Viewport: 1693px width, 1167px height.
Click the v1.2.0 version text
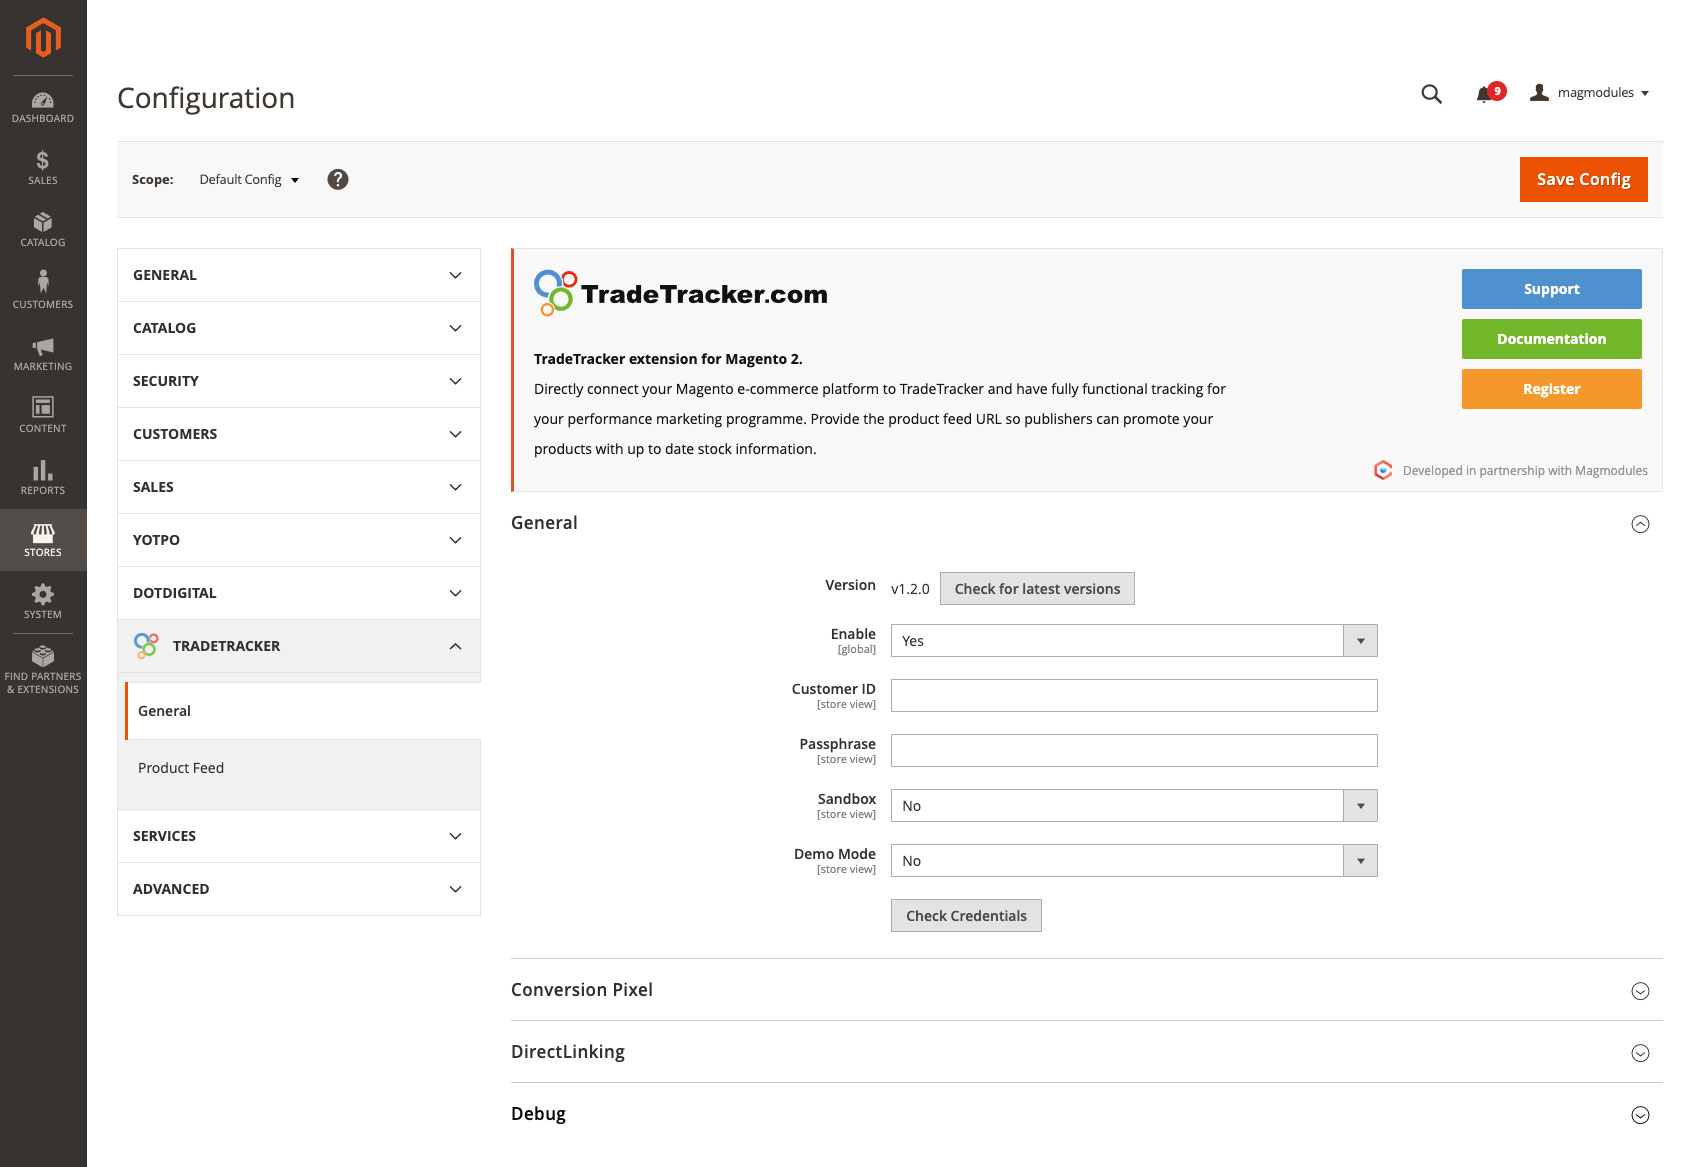pos(910,589)
